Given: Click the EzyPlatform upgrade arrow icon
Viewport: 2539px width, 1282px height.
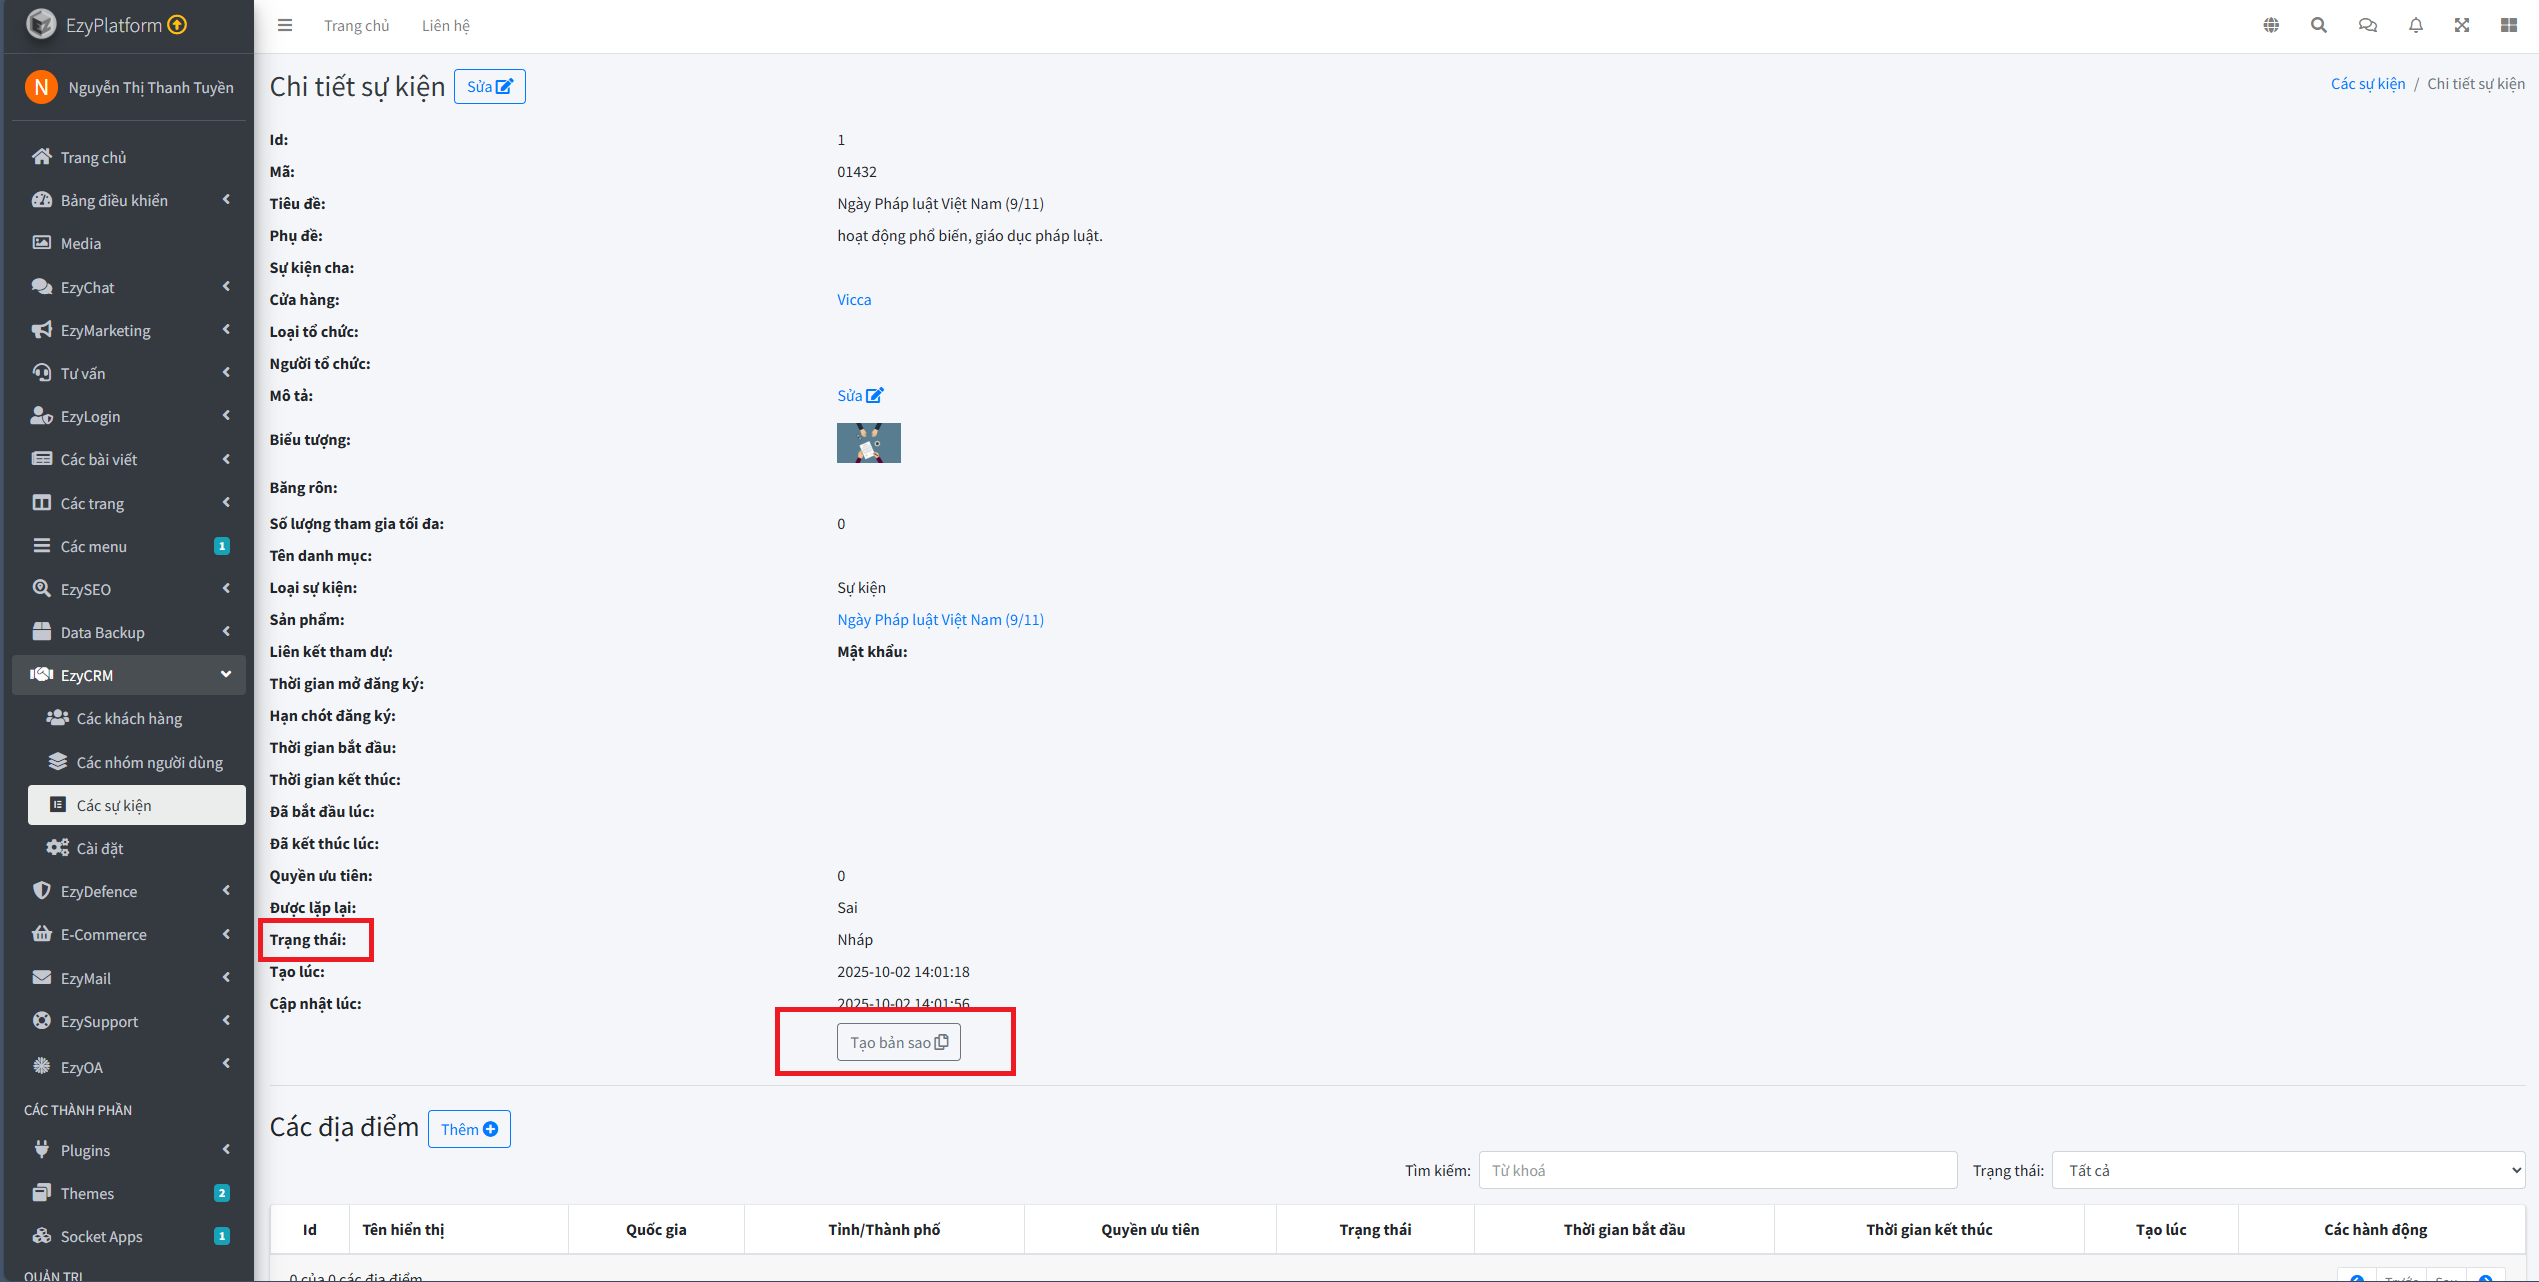Looking at the screenshot, I should (x=178, y=25).
